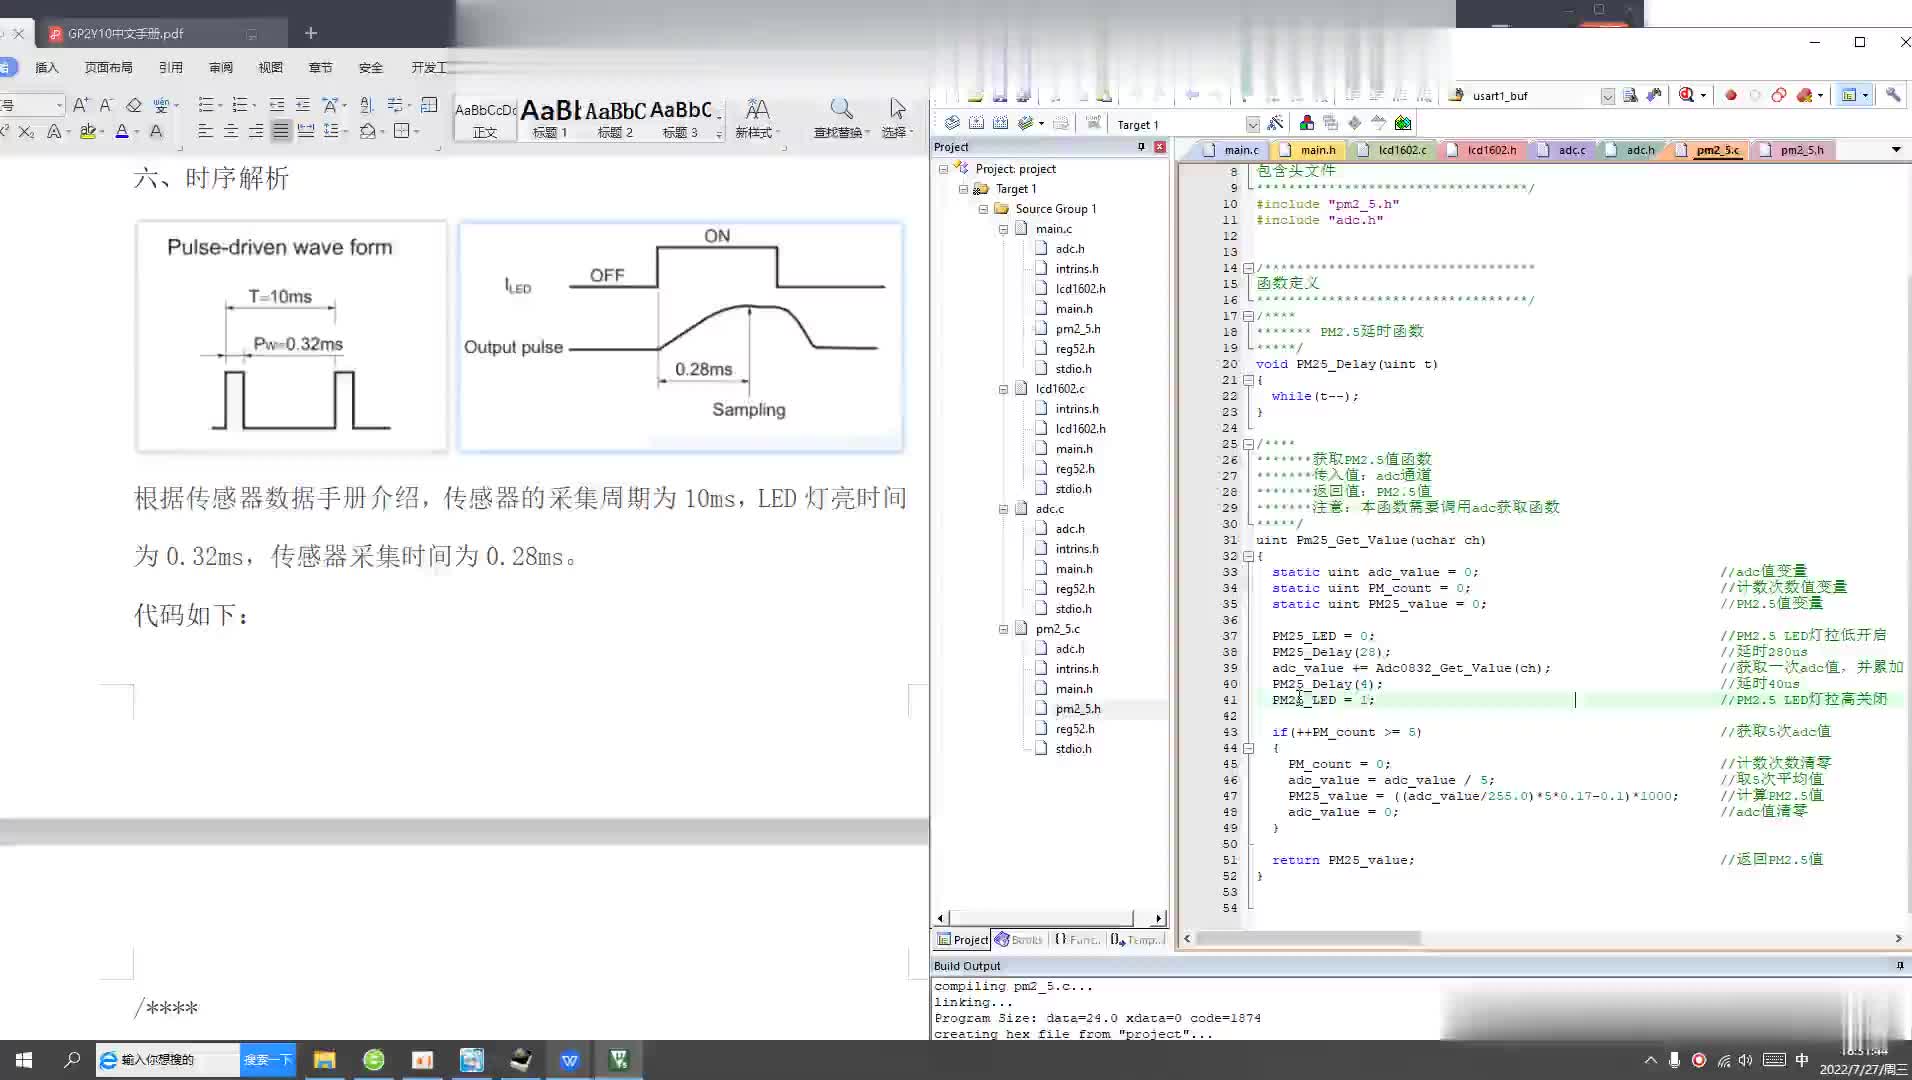Viewport: 1912px width, 1080px height.
Task: Open Keil Pack Installer icon
Action: tap(1403, 123)
